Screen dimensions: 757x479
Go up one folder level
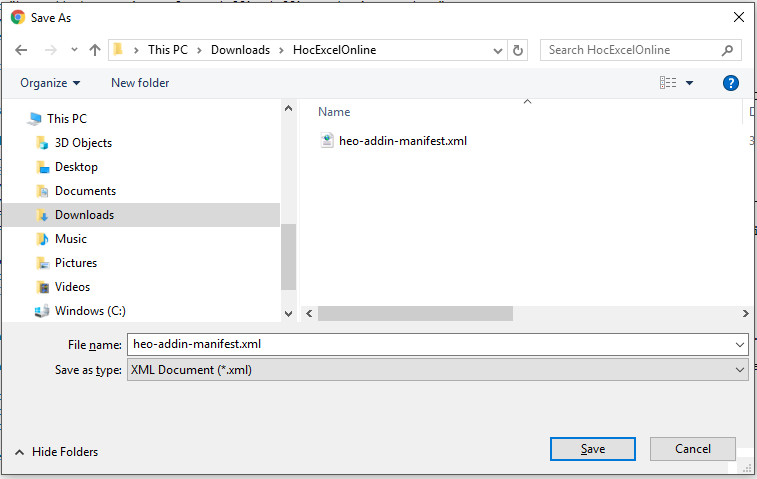pos(95,50)
